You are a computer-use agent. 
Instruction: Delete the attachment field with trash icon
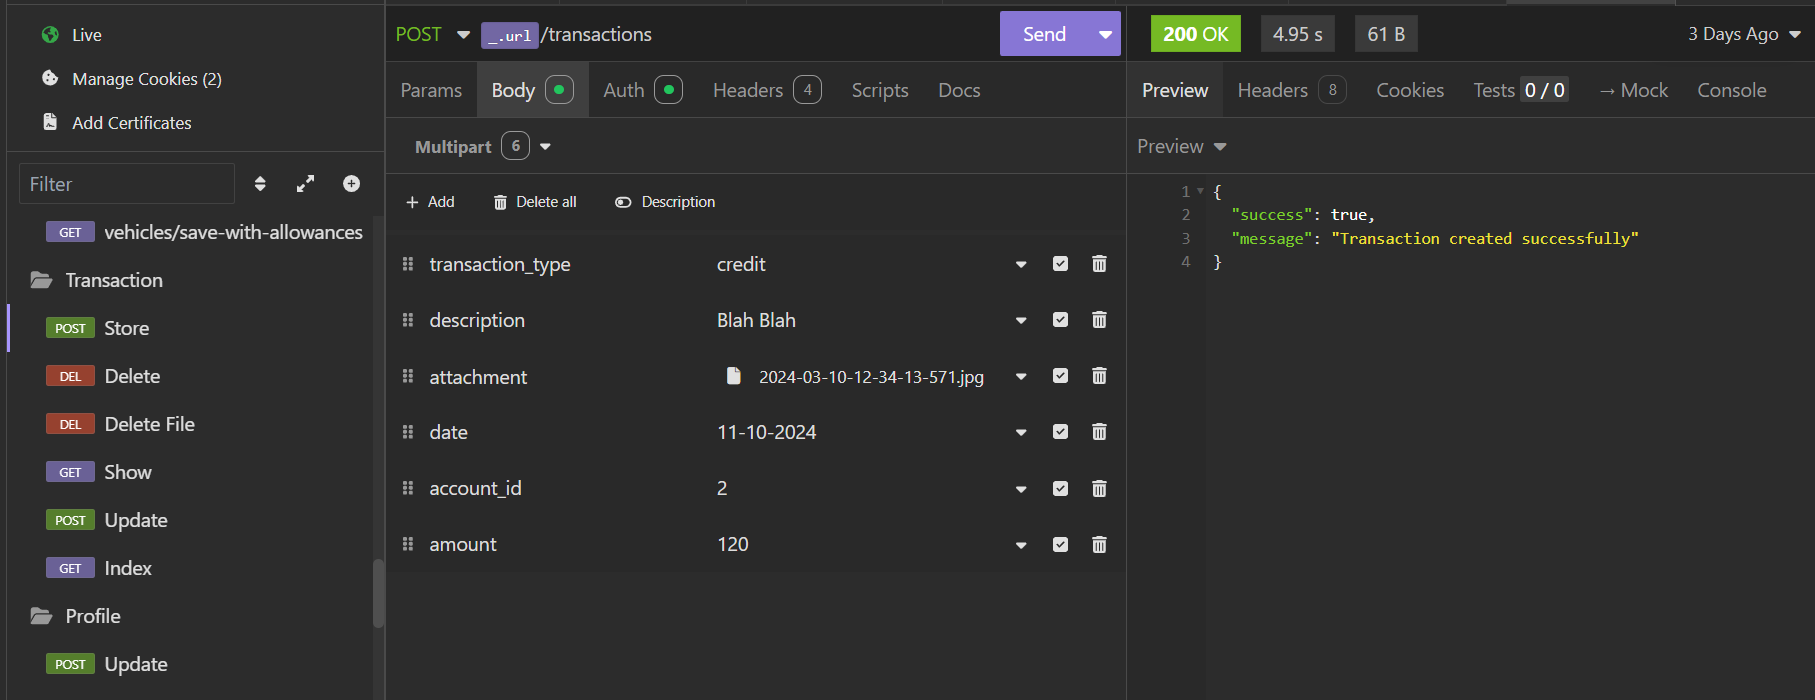(x=1099, y=376)
